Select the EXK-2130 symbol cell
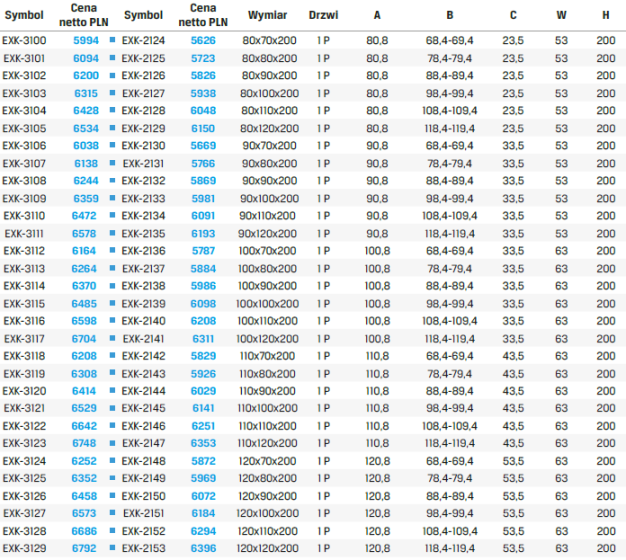626x560 pixels. 143,146
